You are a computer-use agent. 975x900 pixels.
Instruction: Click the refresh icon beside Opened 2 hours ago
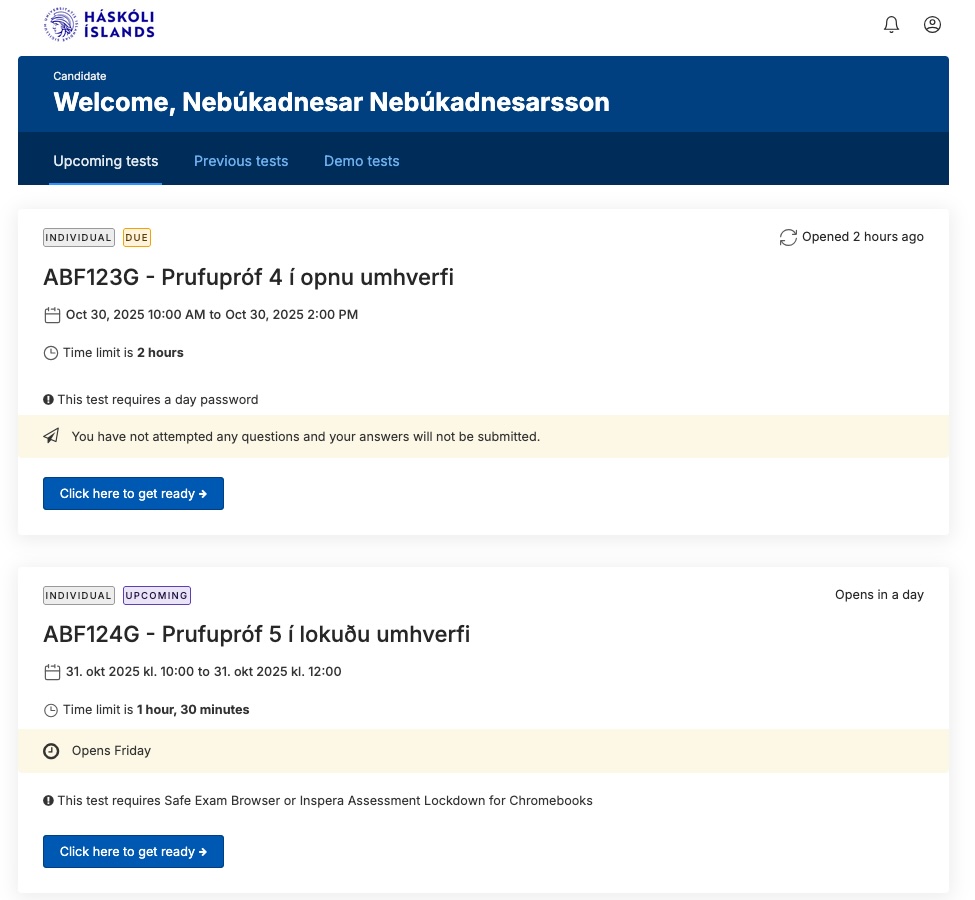coord(788,237)
